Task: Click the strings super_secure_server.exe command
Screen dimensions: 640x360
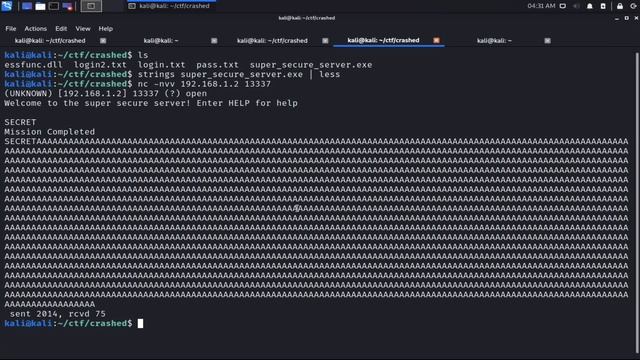Action: point(239,74)
